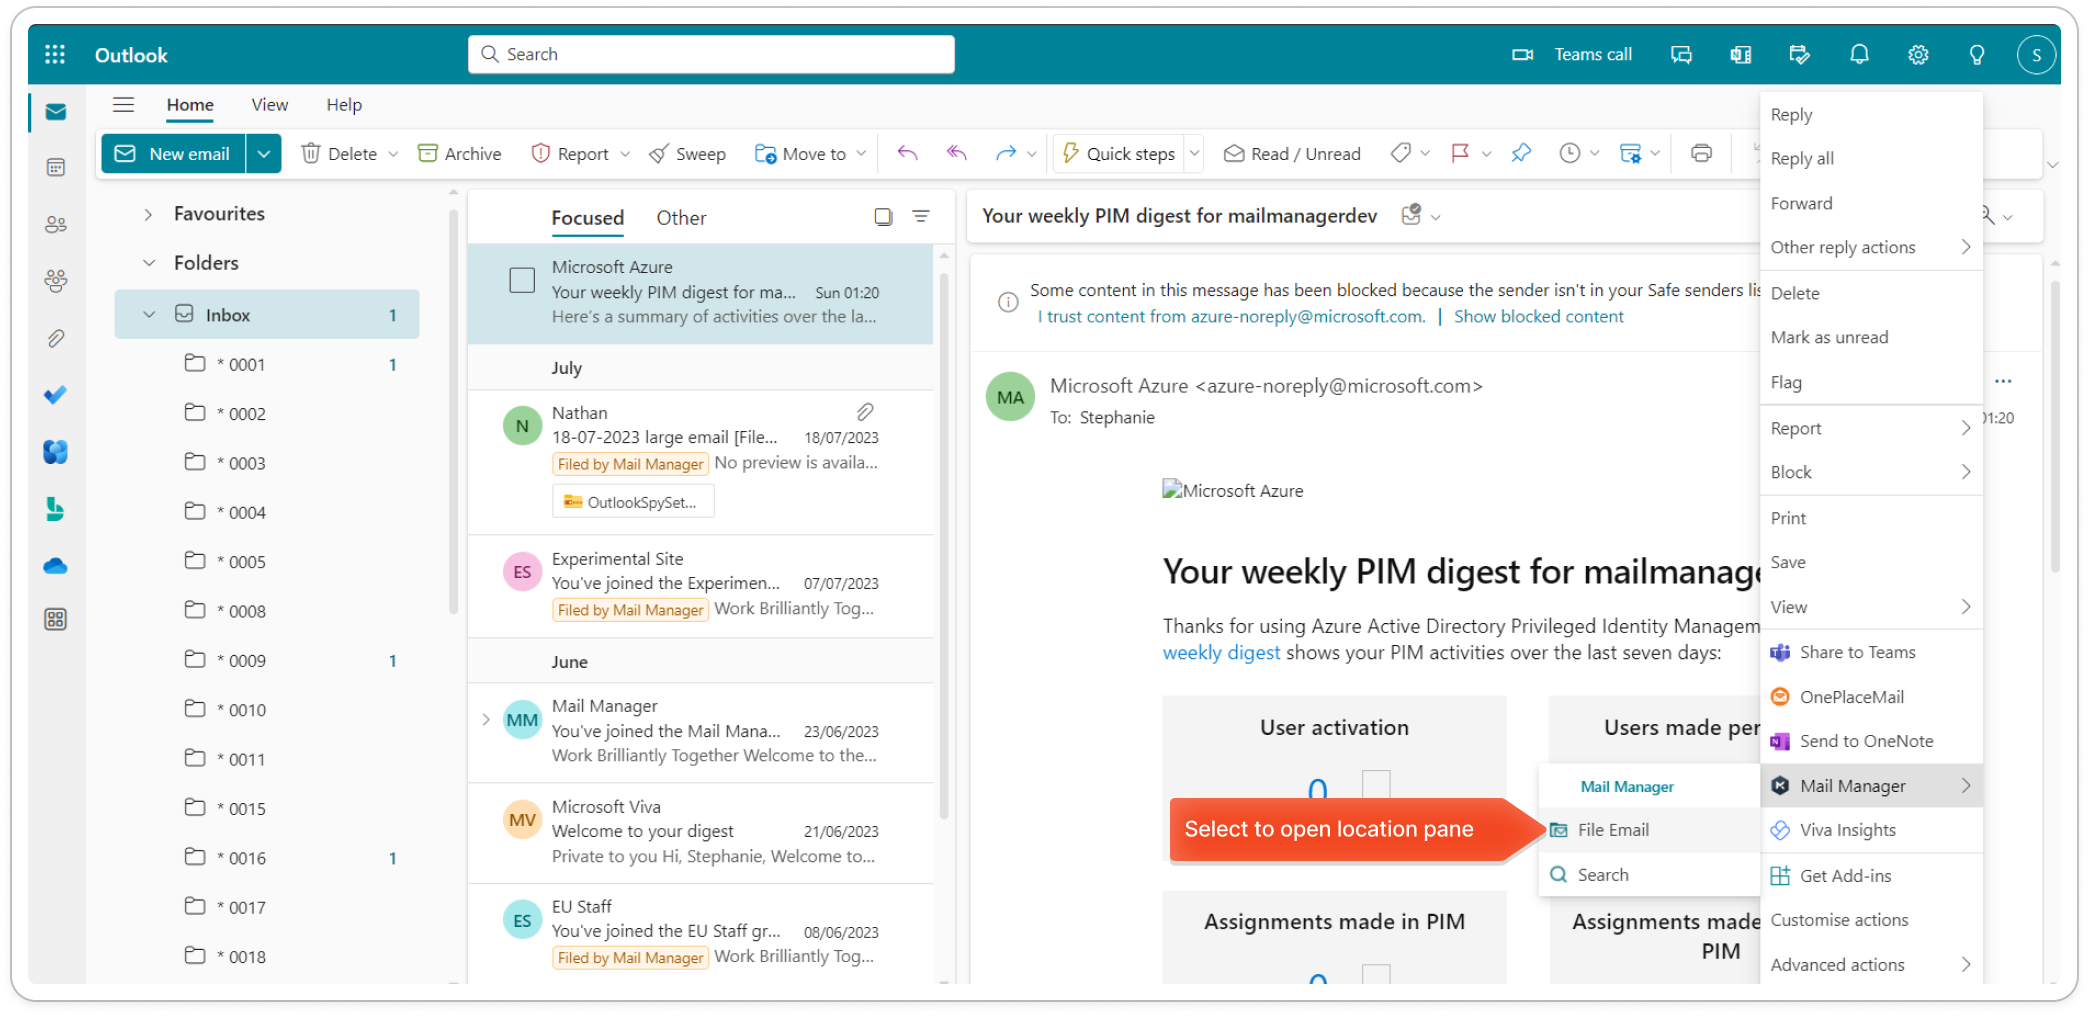Viewport: 2089px width, 1016px height.
Task: Open tips lightbulb icon
Action: (1977, 55)
